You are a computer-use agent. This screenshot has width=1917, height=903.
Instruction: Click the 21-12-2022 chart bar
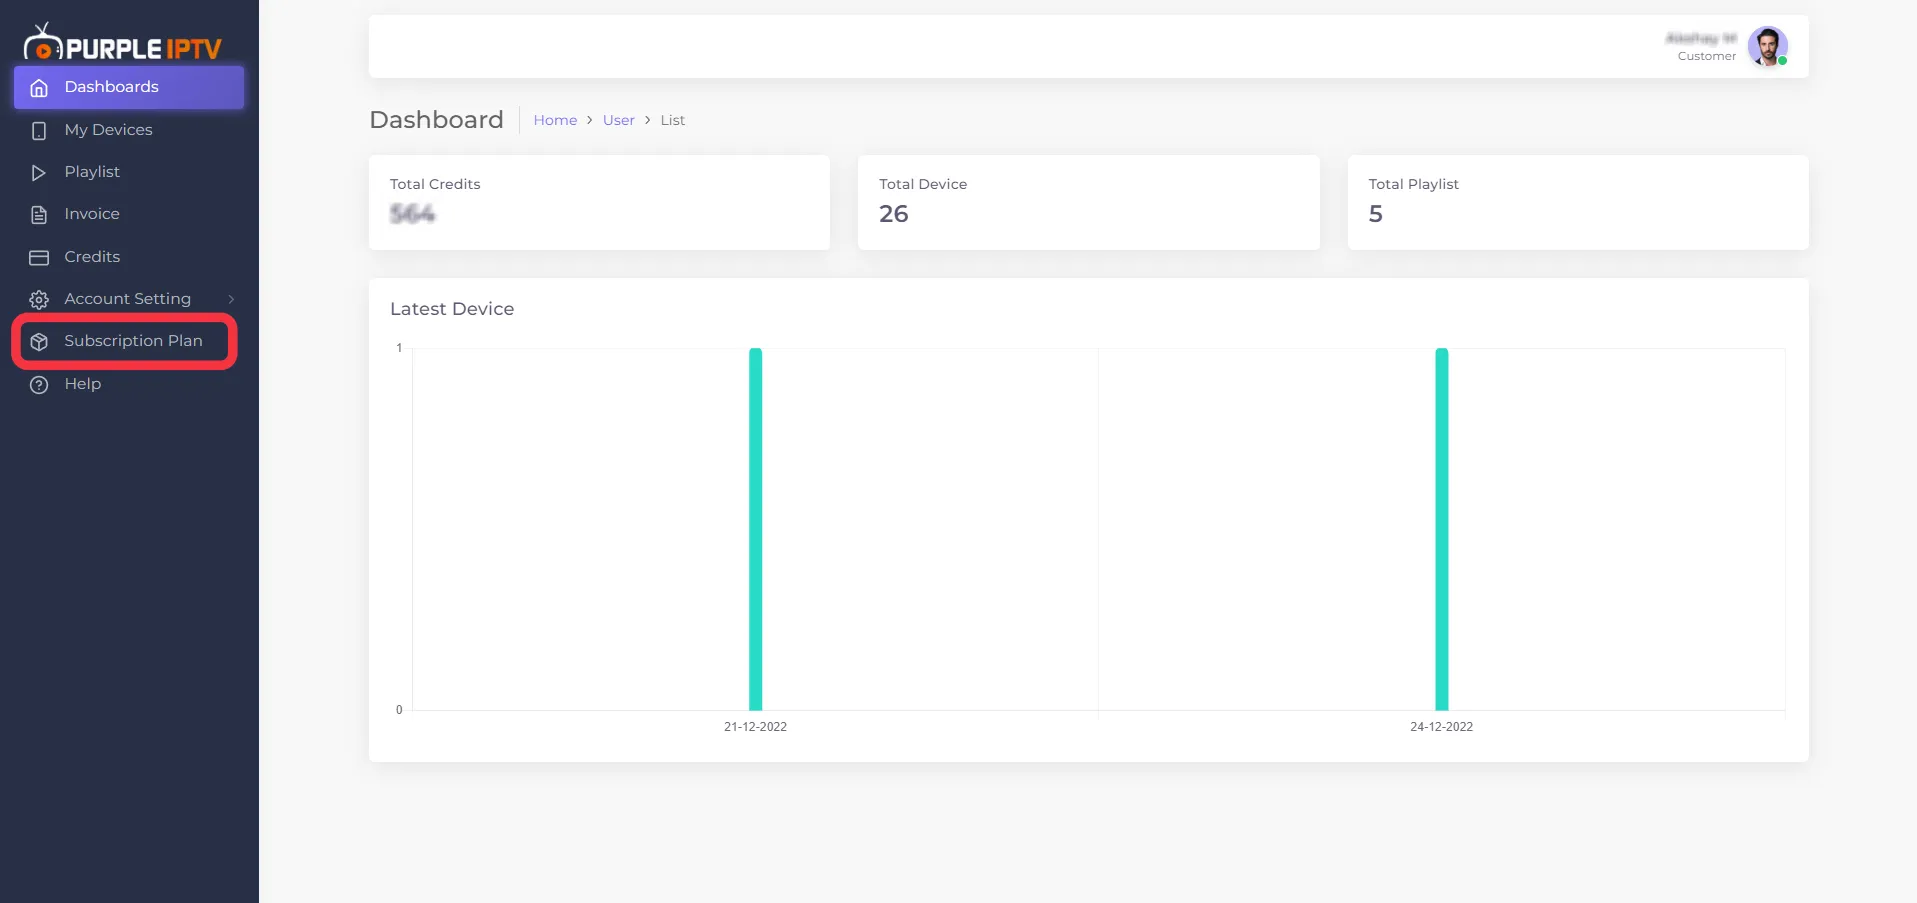[755, 529]
